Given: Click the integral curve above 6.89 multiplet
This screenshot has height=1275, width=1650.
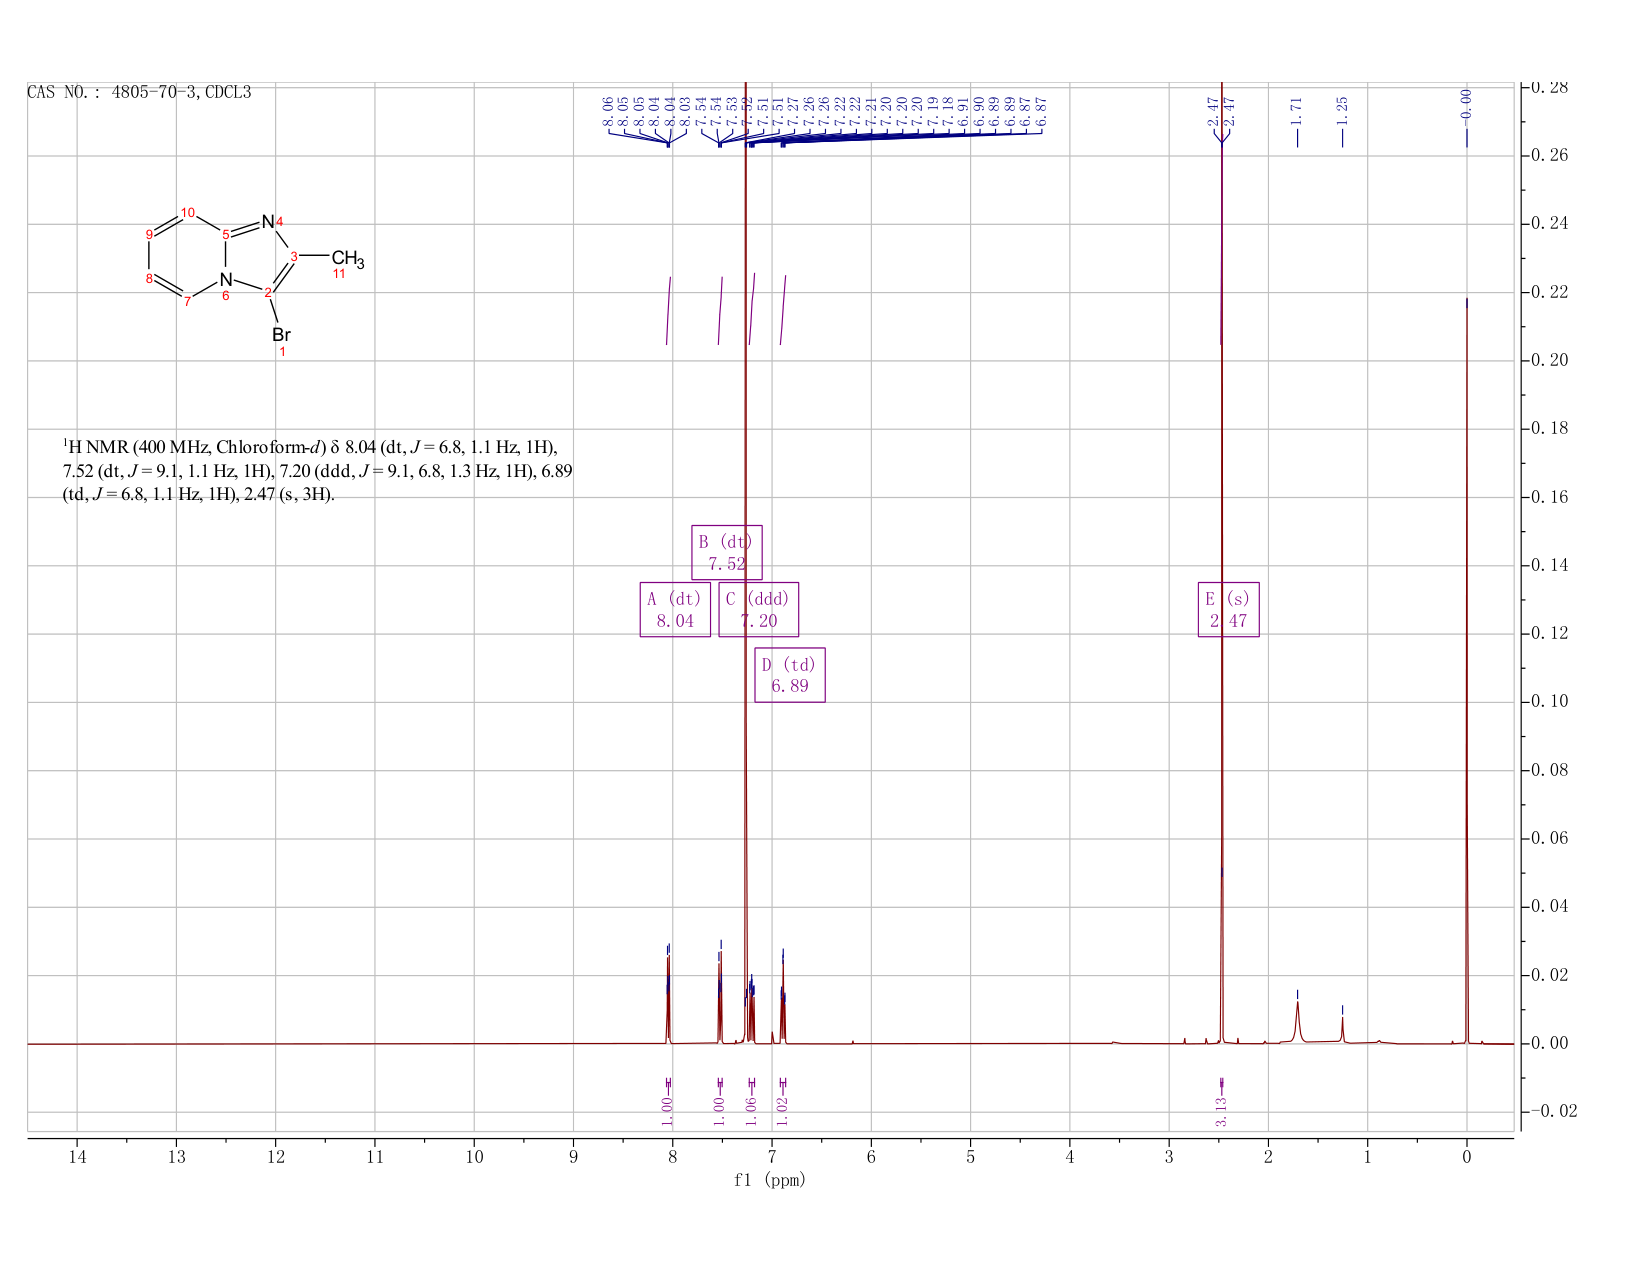Looking at the screenshot, I should [783, 310].
